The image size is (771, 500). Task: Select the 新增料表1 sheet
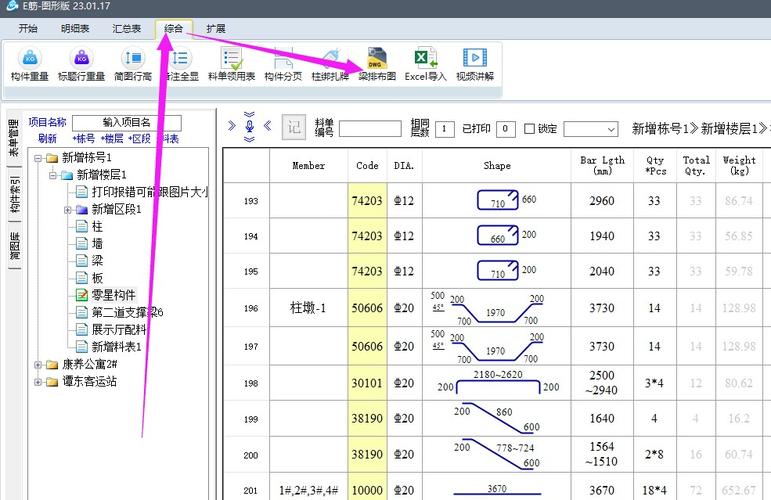click(x=109, y=347)
